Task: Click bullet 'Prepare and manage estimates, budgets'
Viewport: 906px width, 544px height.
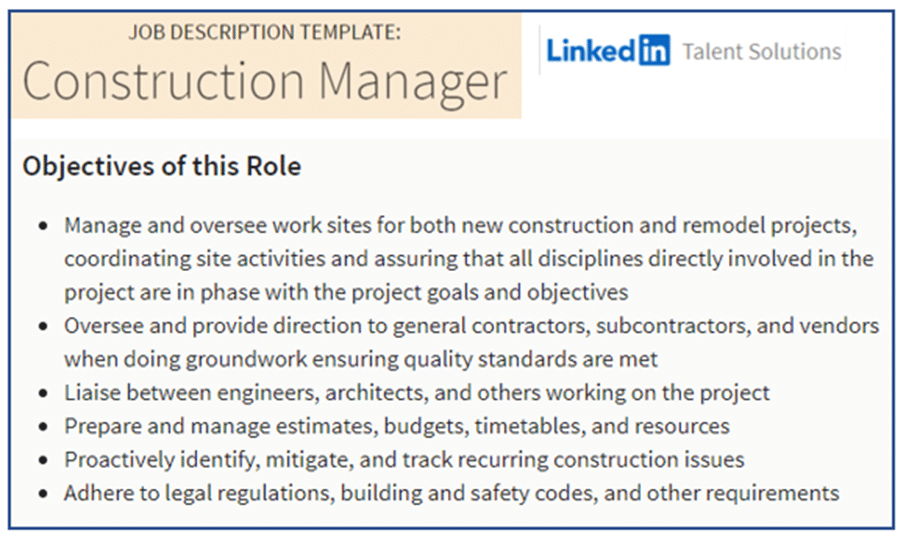Action: [x=397, y=426]
